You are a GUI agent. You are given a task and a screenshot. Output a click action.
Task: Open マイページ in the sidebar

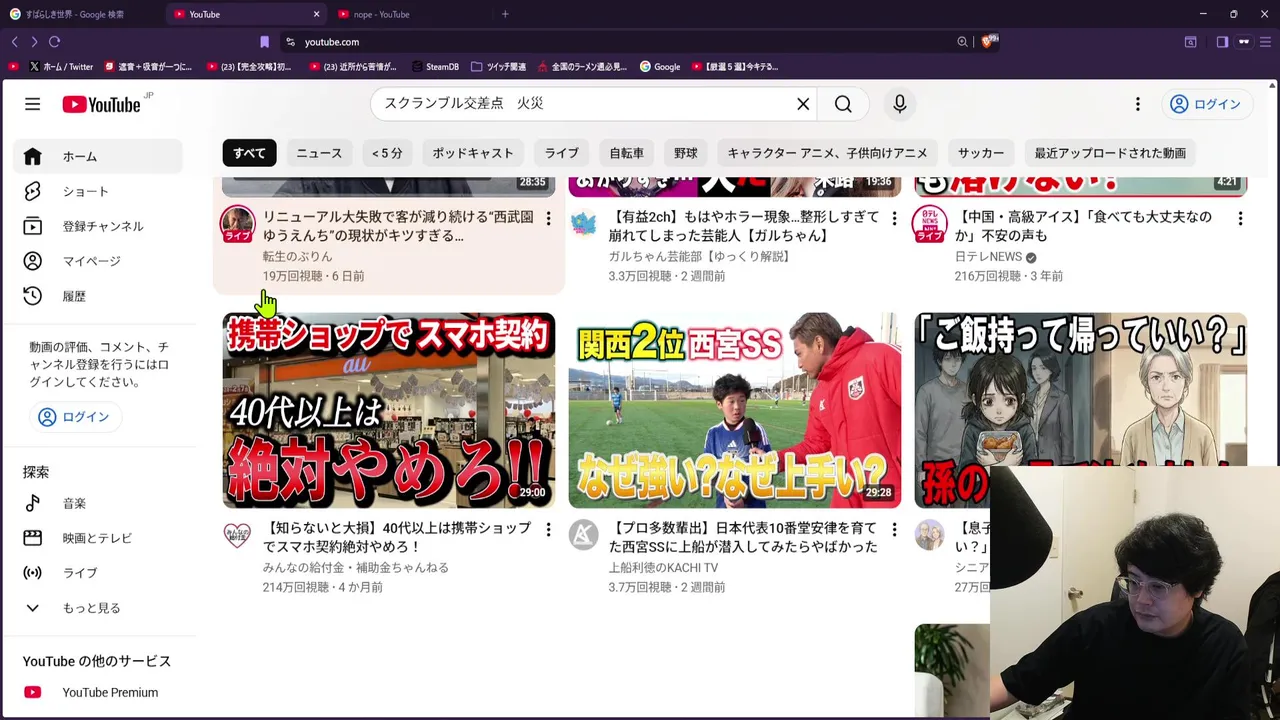point(98,261)
